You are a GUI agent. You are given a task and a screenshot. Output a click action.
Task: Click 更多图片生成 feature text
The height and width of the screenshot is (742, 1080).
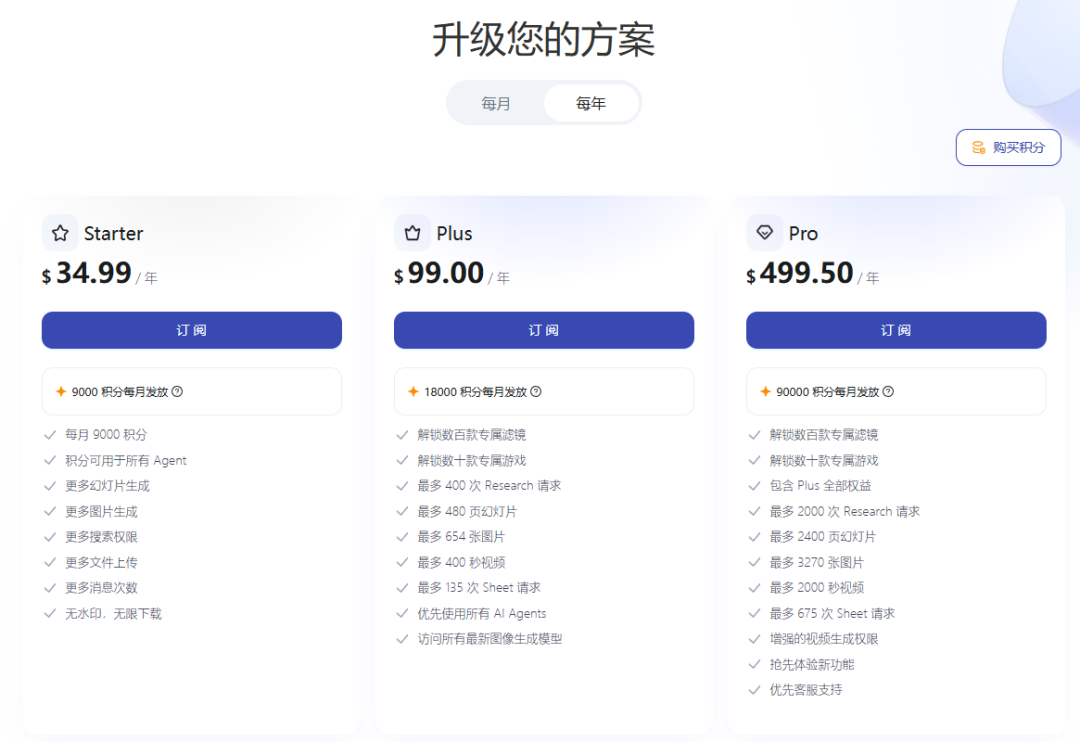pos(101,511)
